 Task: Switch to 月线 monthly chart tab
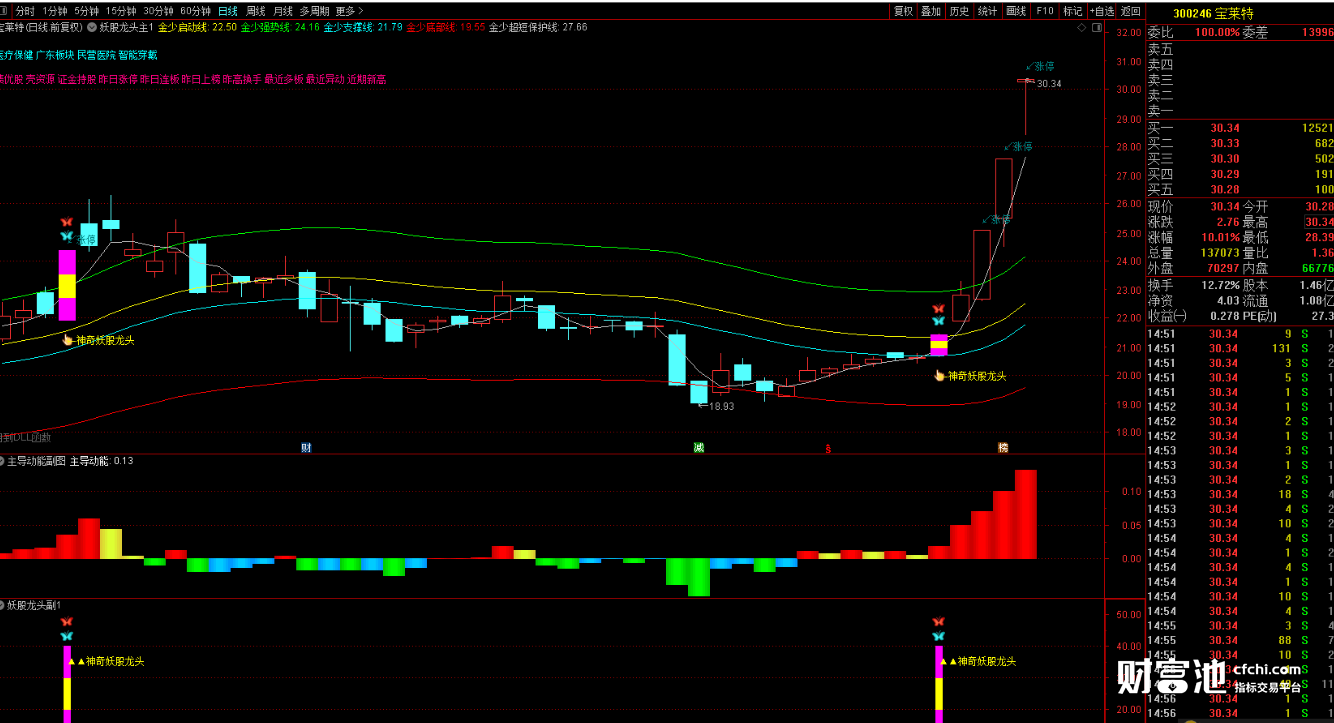click(x=283, y=11)
